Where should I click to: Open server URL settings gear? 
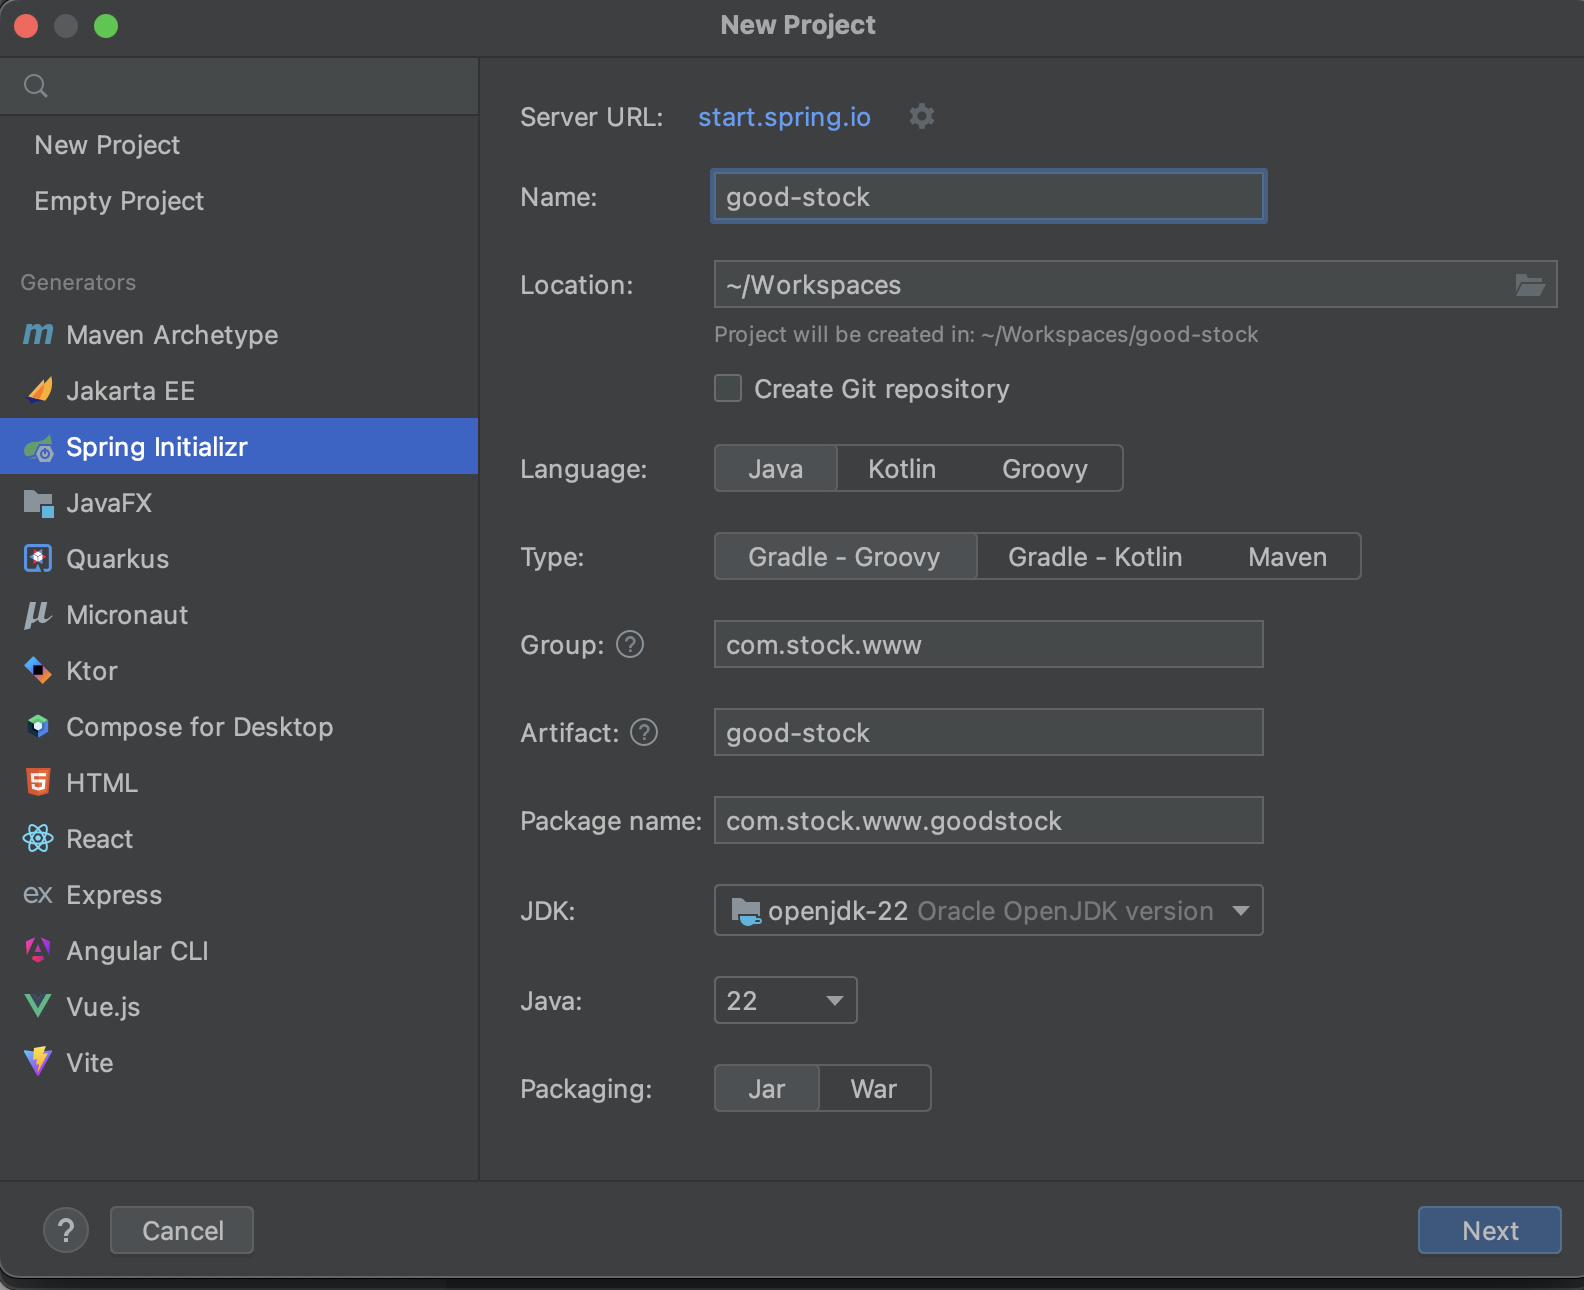click(922, 116)
